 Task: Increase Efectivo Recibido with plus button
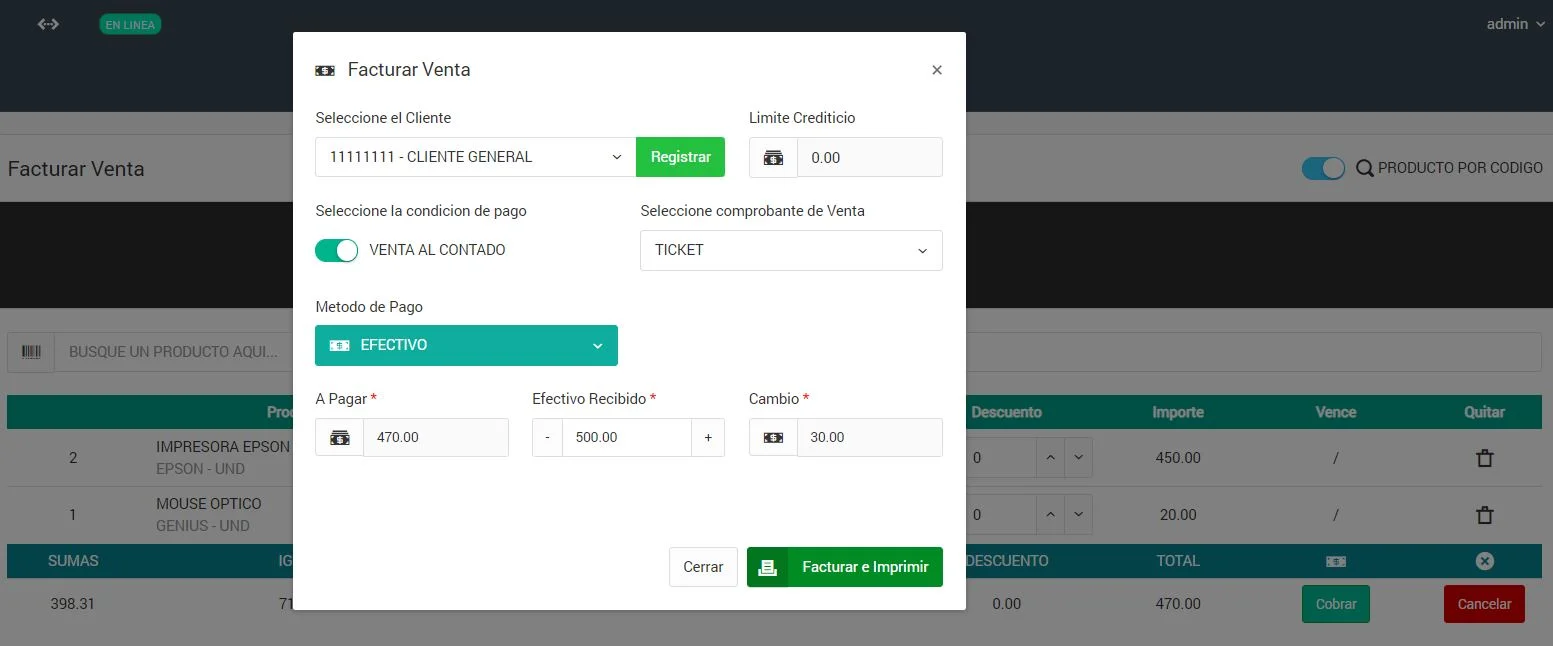point(708,438)
